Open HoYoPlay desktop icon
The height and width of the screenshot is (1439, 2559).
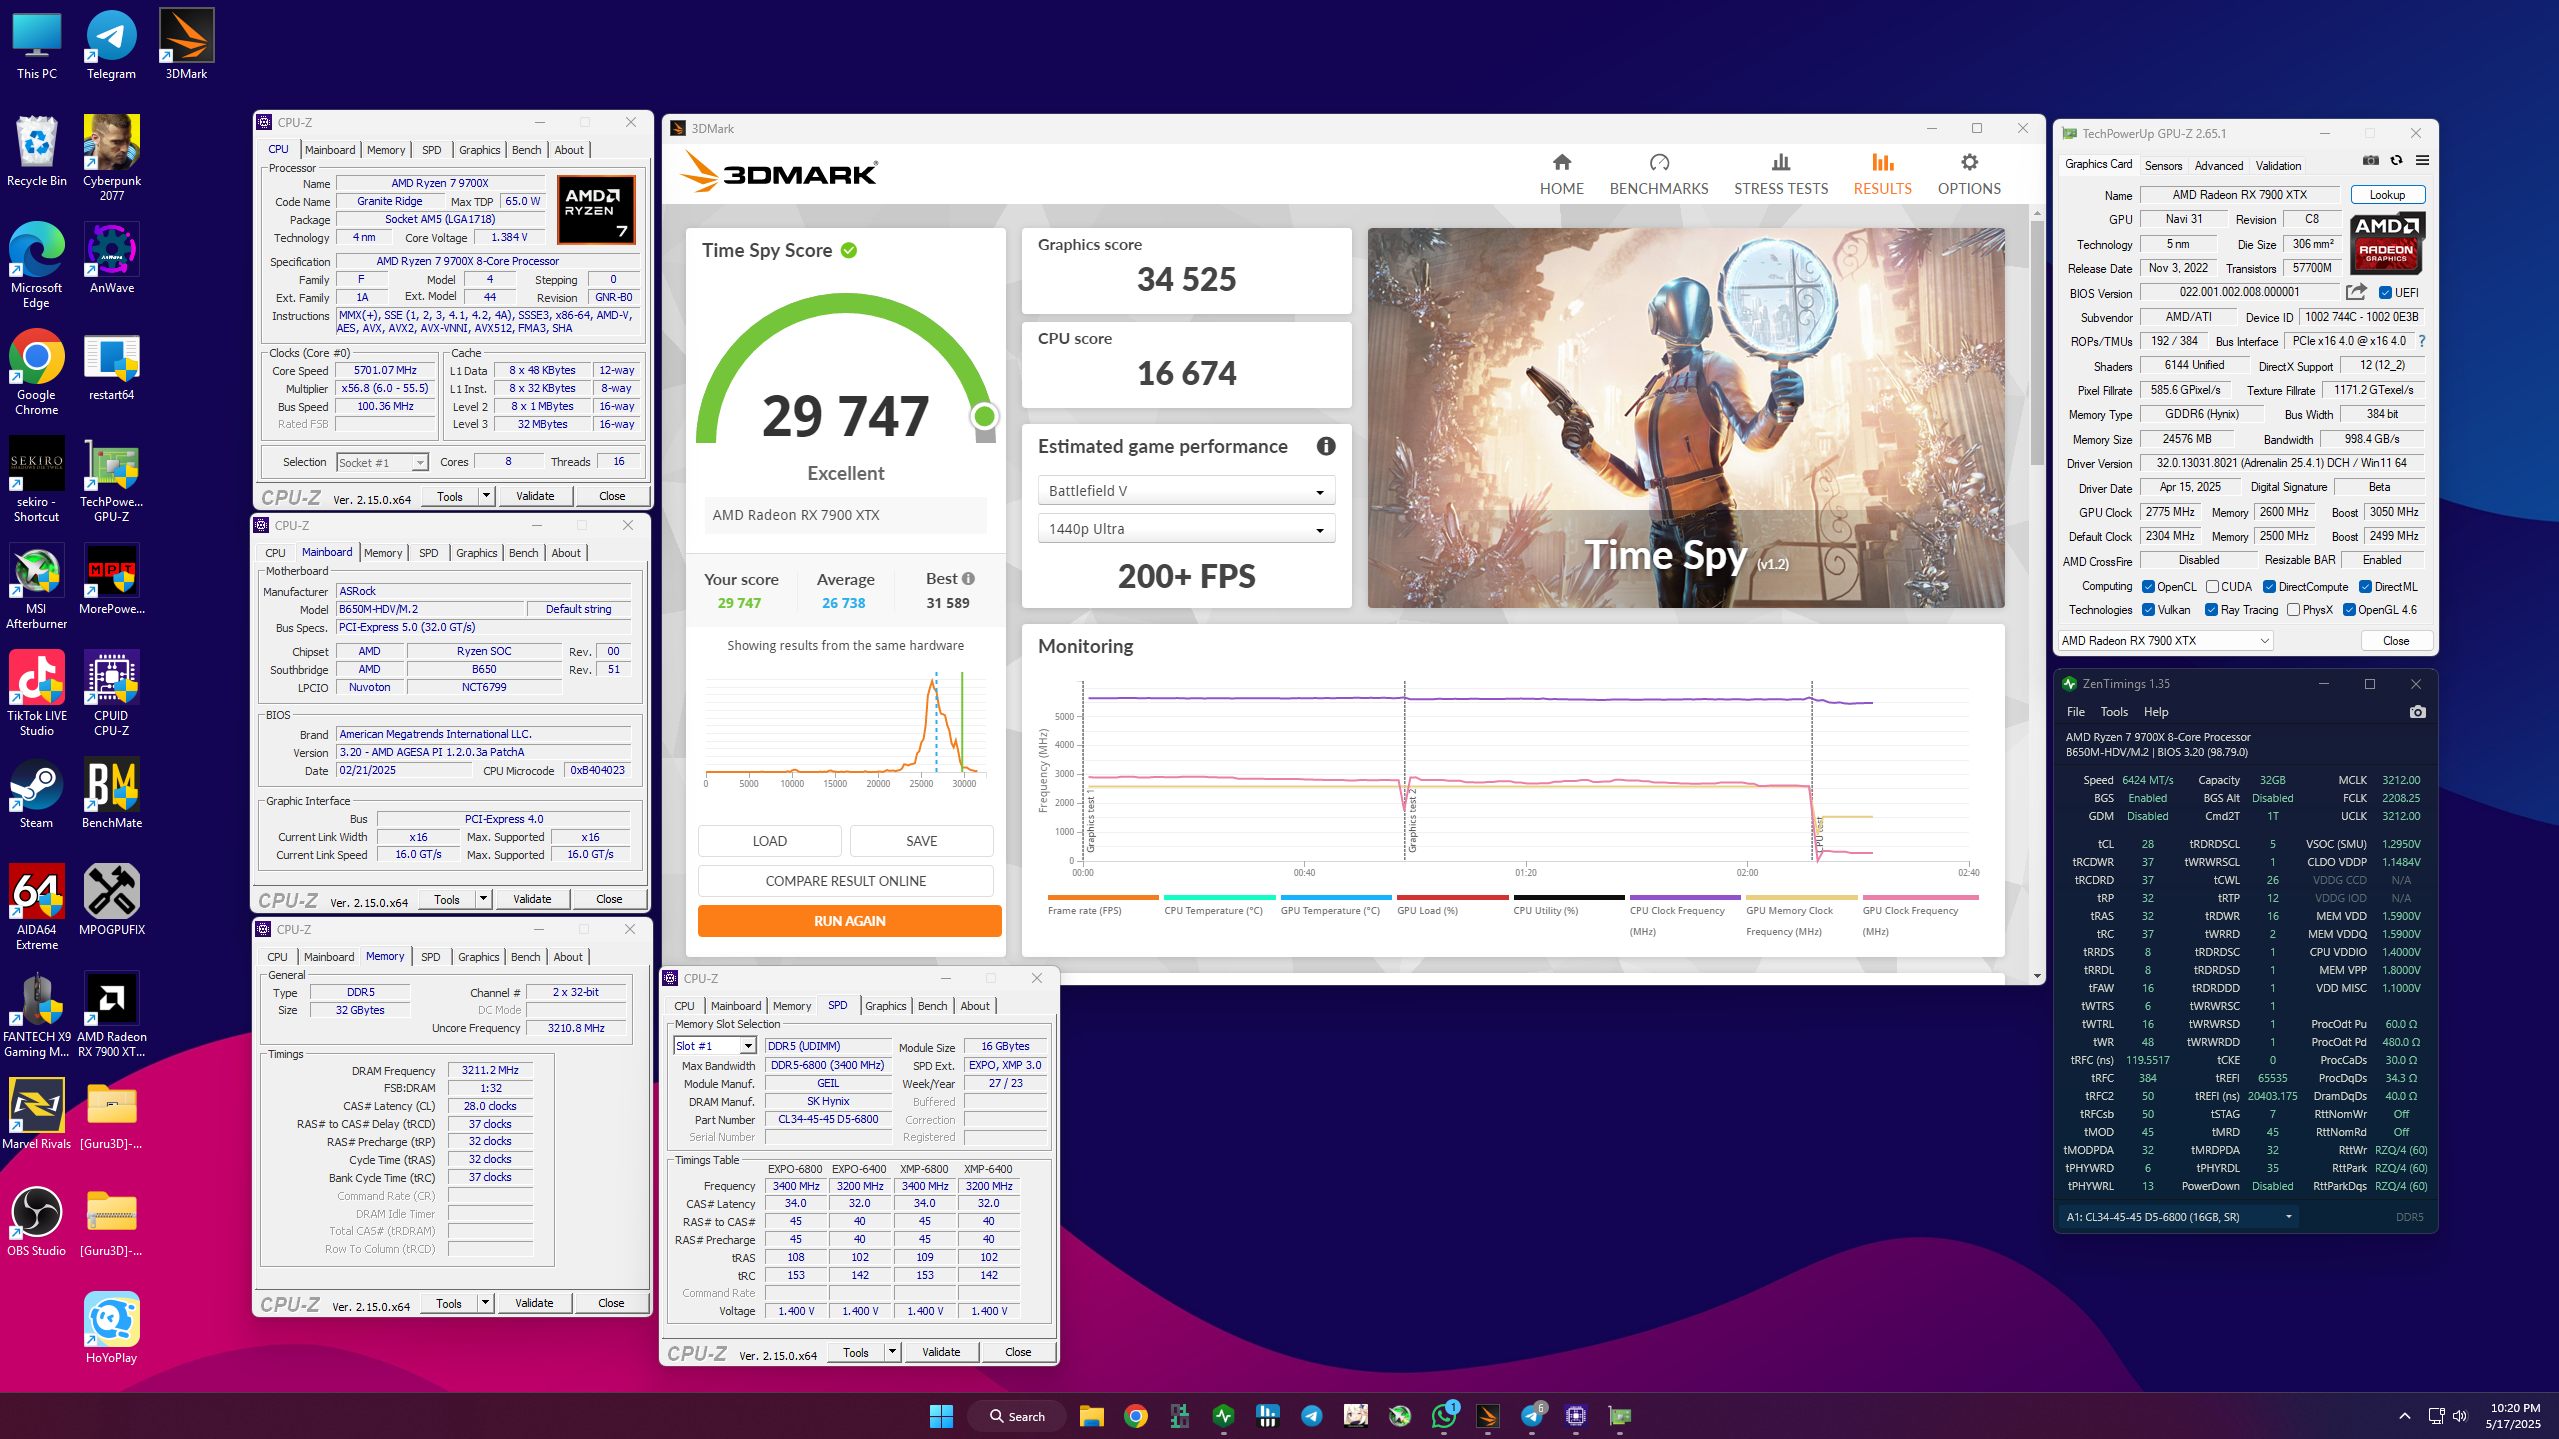point(111,1328)
